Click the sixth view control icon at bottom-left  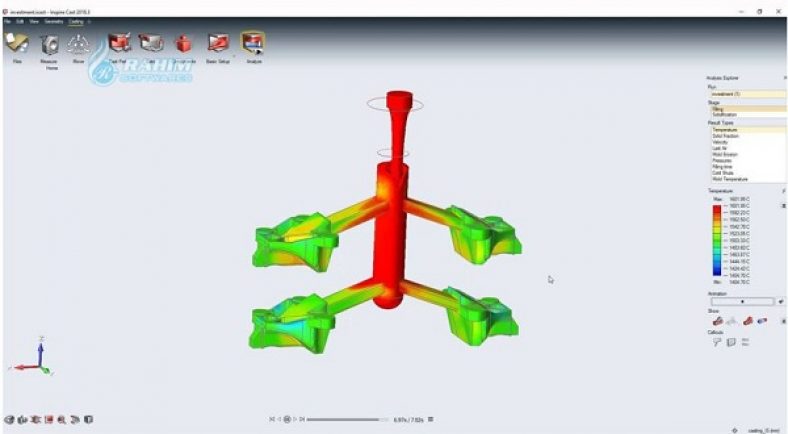[75, 419]
